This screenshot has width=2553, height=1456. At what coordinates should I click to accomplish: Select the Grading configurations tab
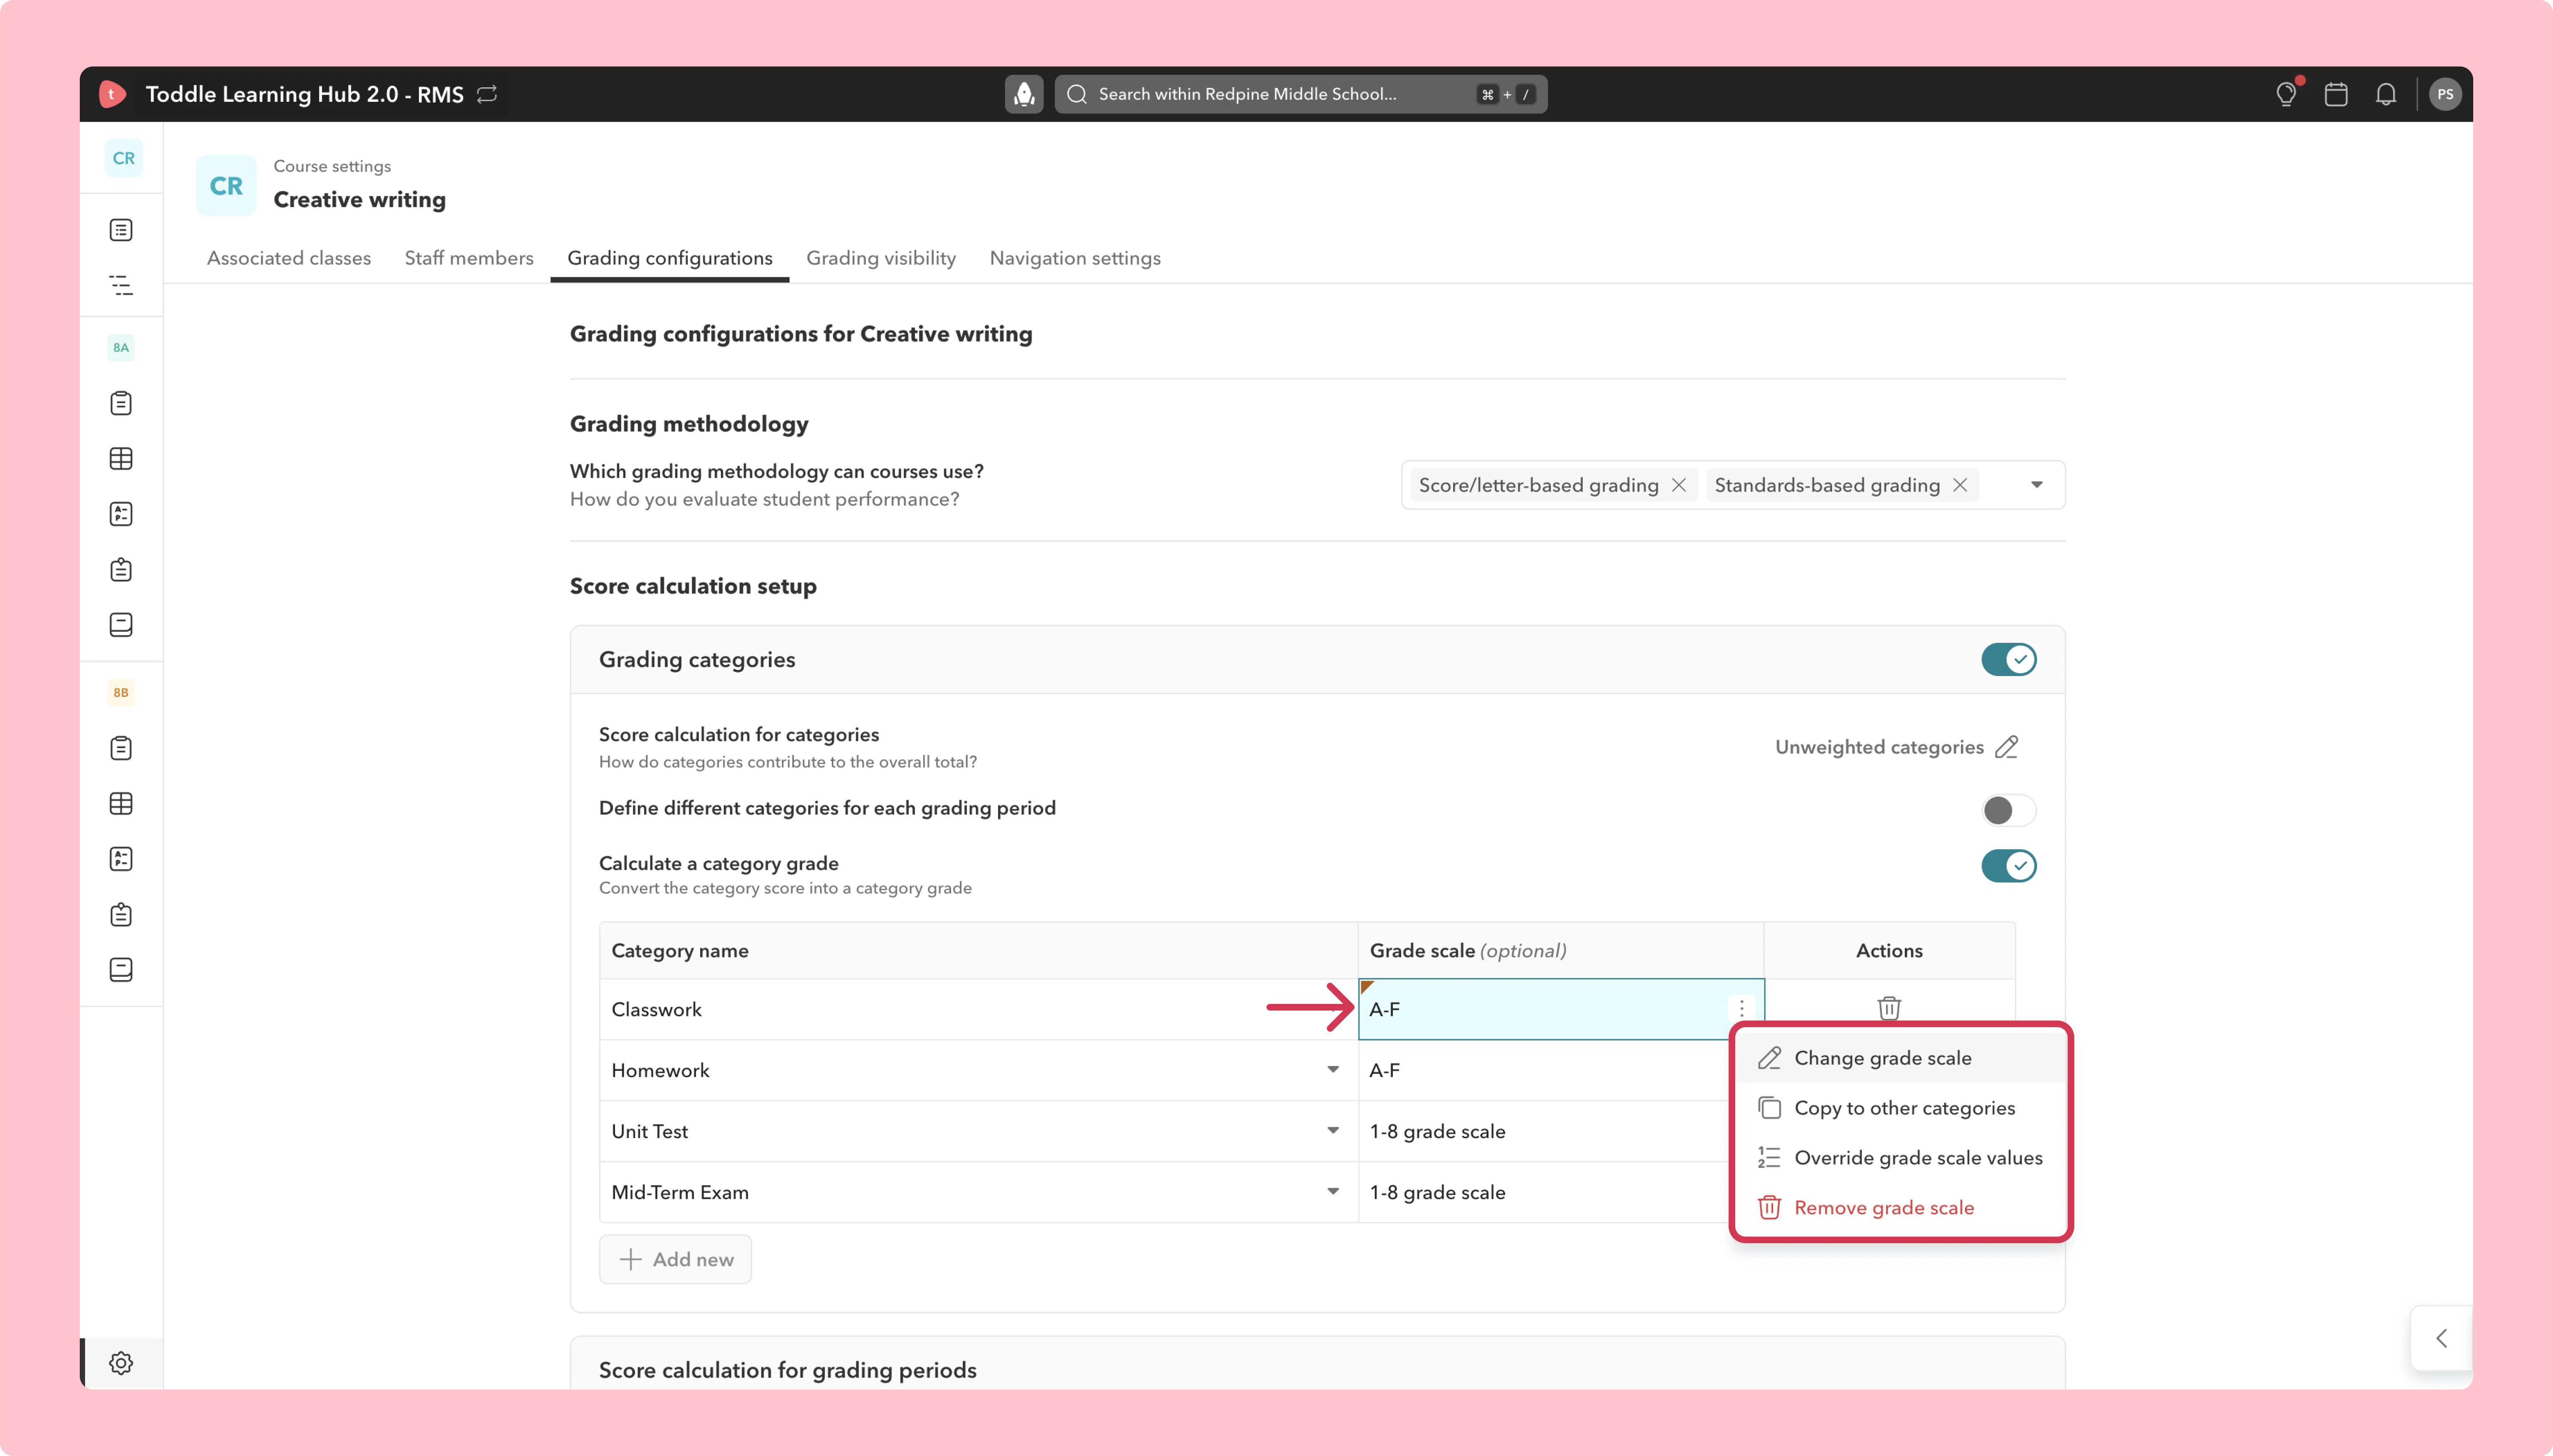click(670, 258)
